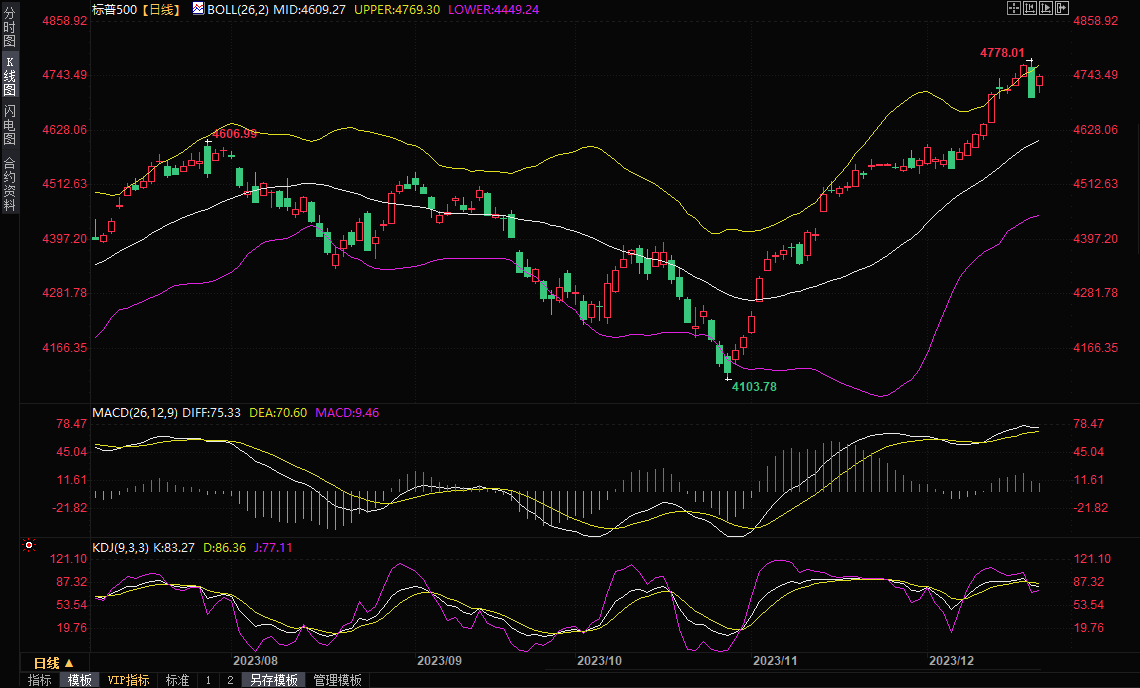The image size is (1140, 688).
Task: Click the crosshair cursor icon at top right
Action: coord(1013,8)
